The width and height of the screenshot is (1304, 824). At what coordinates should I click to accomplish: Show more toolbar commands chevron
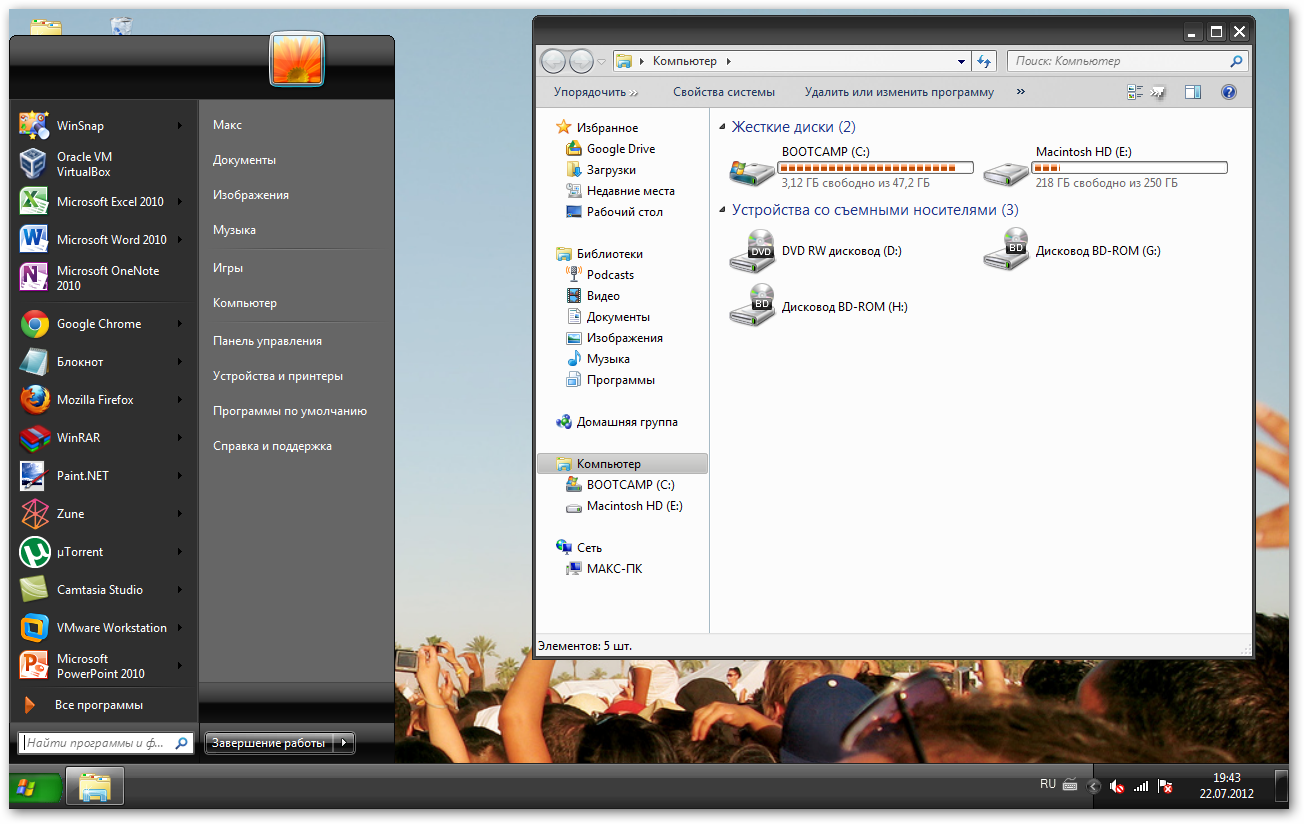1020,92
